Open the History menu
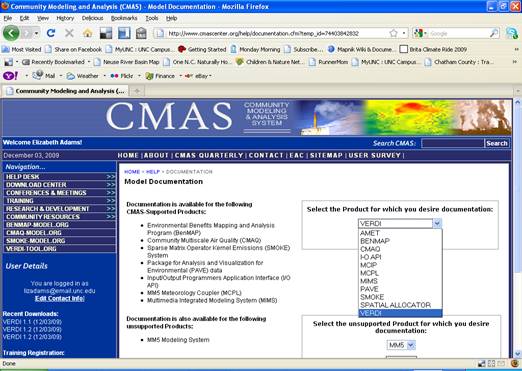The image size is (522, 371). [65, 18]
